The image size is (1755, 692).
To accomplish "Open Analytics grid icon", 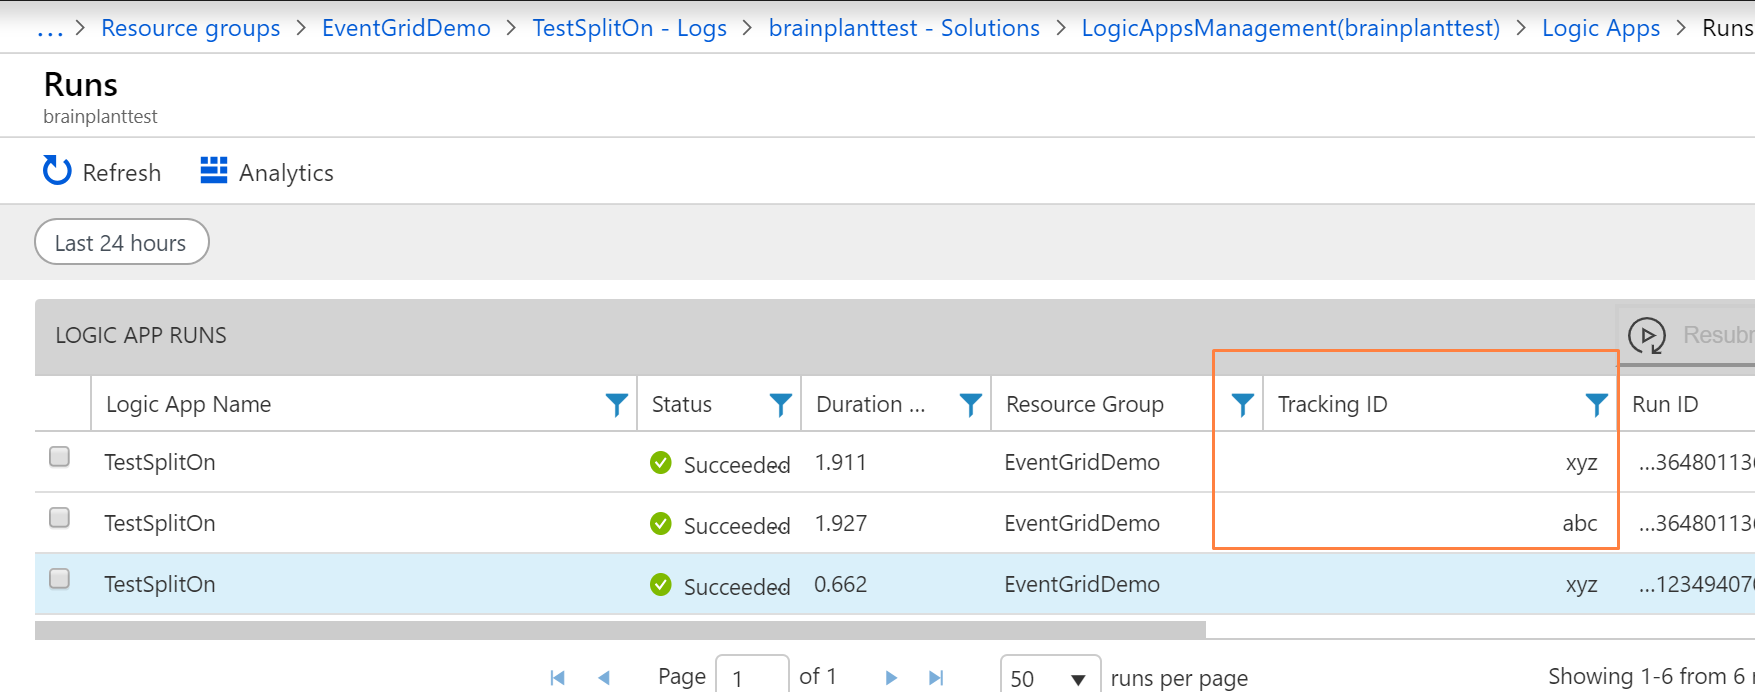I will 214,171.
